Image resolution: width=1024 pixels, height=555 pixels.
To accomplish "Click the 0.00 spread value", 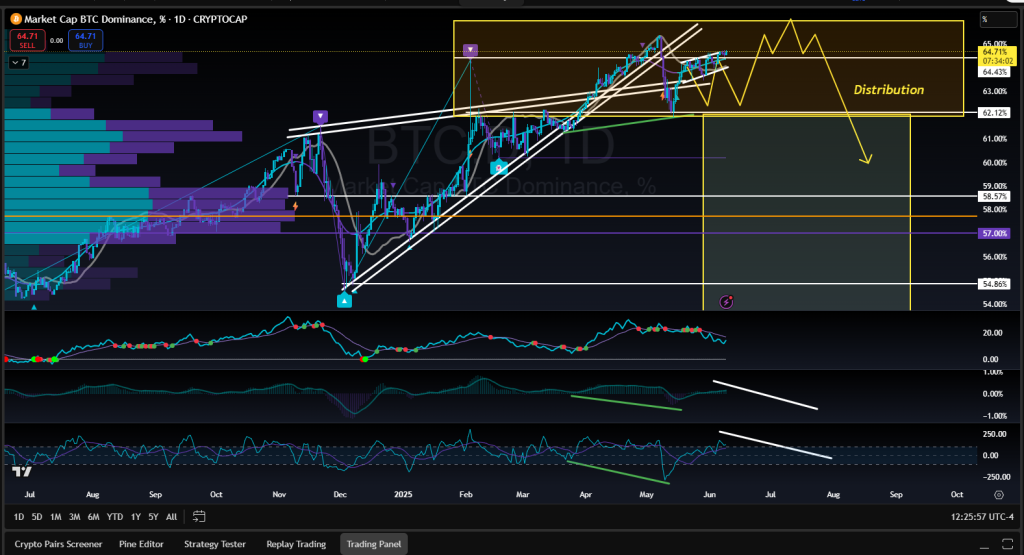I will 57,40.
